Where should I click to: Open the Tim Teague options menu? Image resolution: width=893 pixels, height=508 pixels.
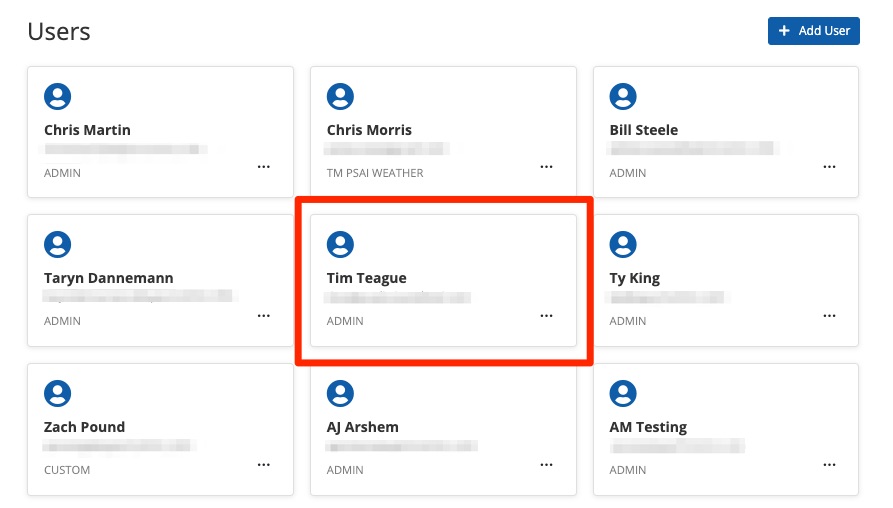546,315
